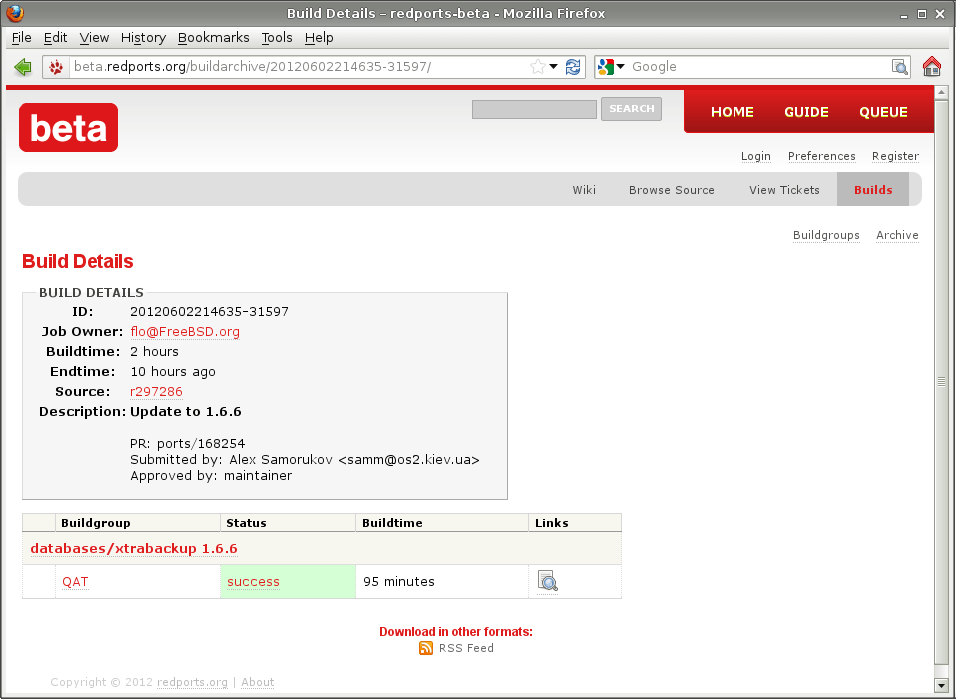Click in the site search text field
Screen dimensions: 956x699
pos(534,110)
